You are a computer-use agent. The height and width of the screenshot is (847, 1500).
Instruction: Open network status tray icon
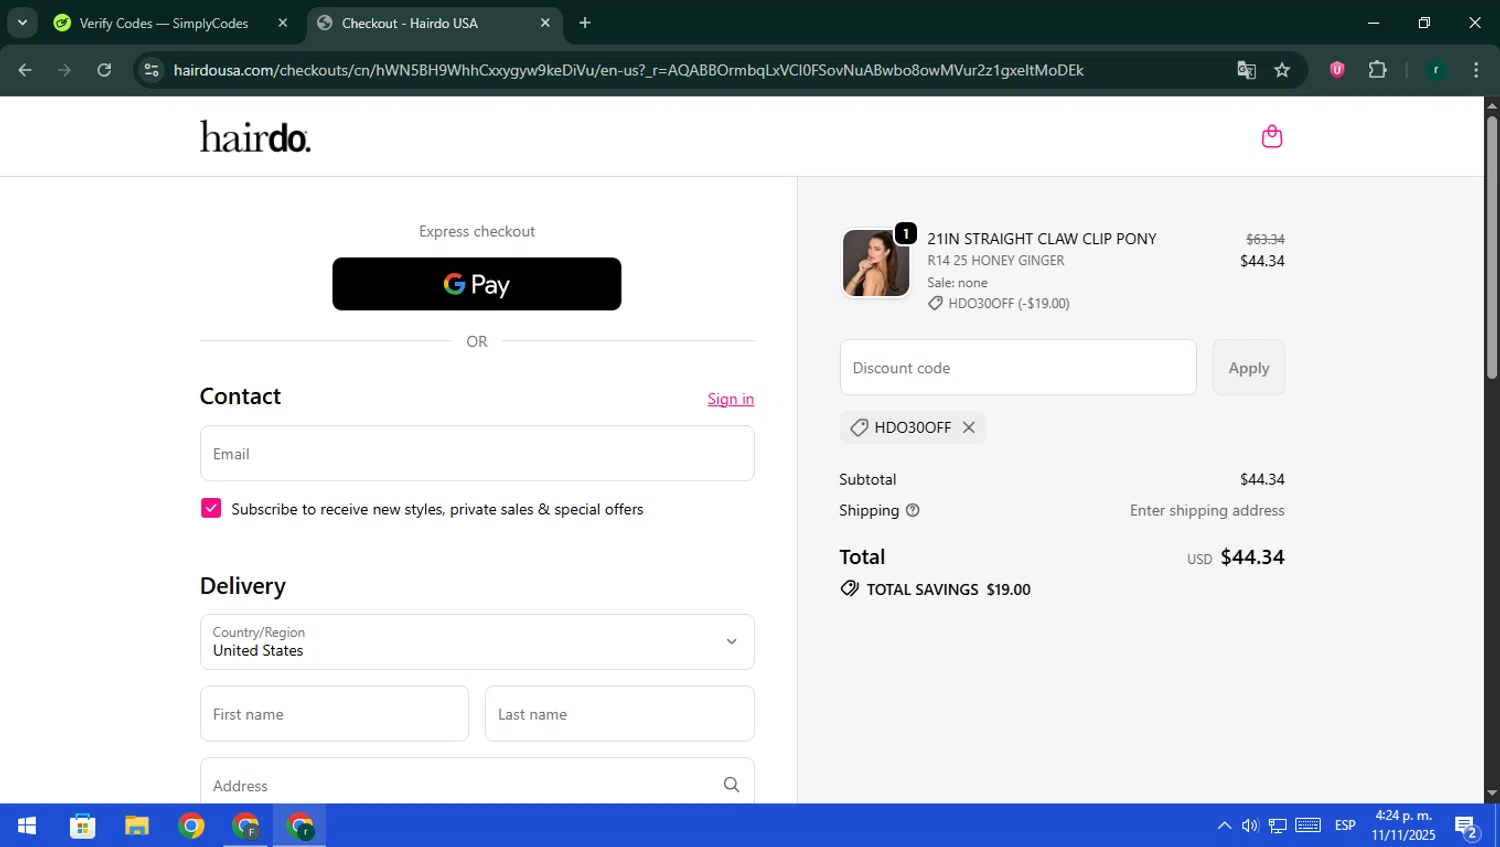tap(1277, 826)
